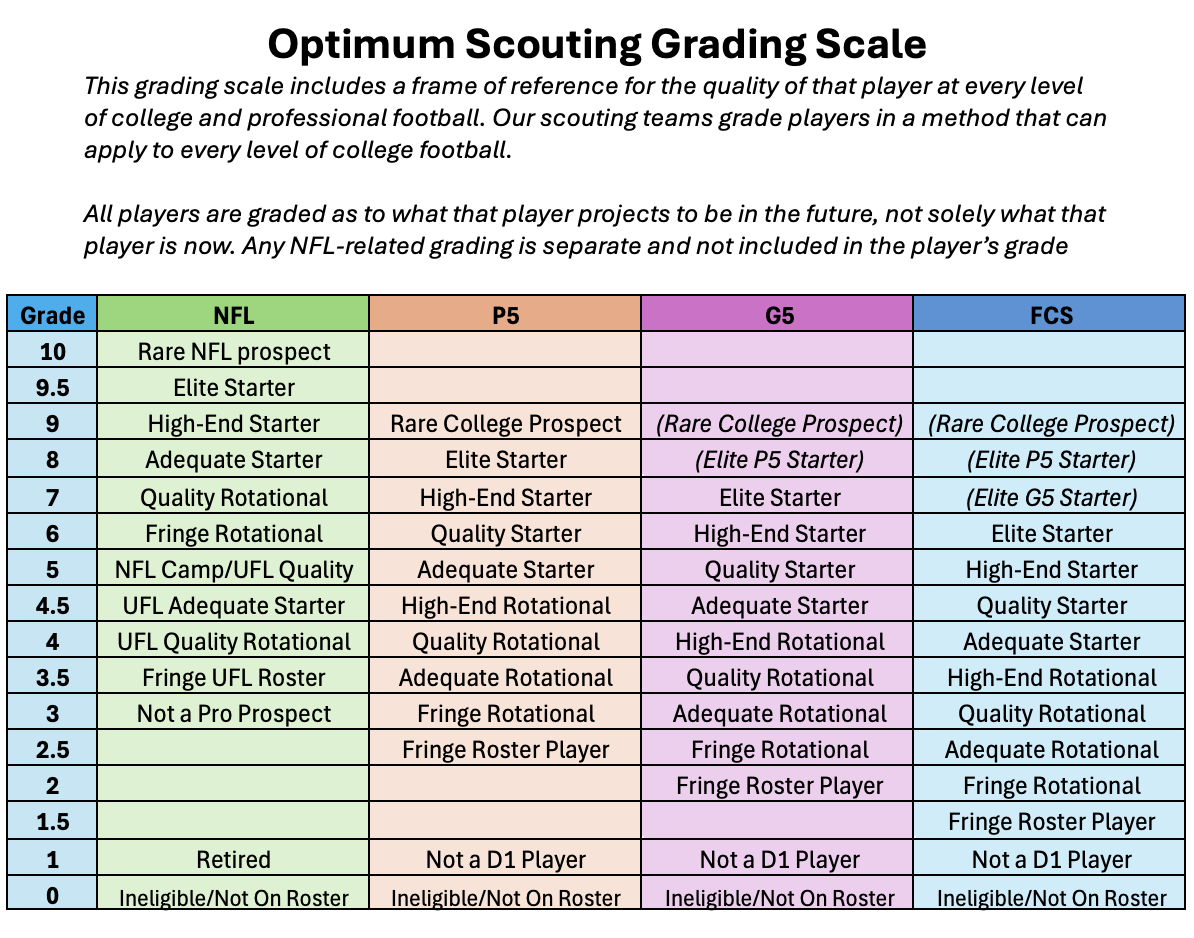1194x938 pixels.
Task: Select the 'UFL Adequate Starter' cell
Action: 234,606
